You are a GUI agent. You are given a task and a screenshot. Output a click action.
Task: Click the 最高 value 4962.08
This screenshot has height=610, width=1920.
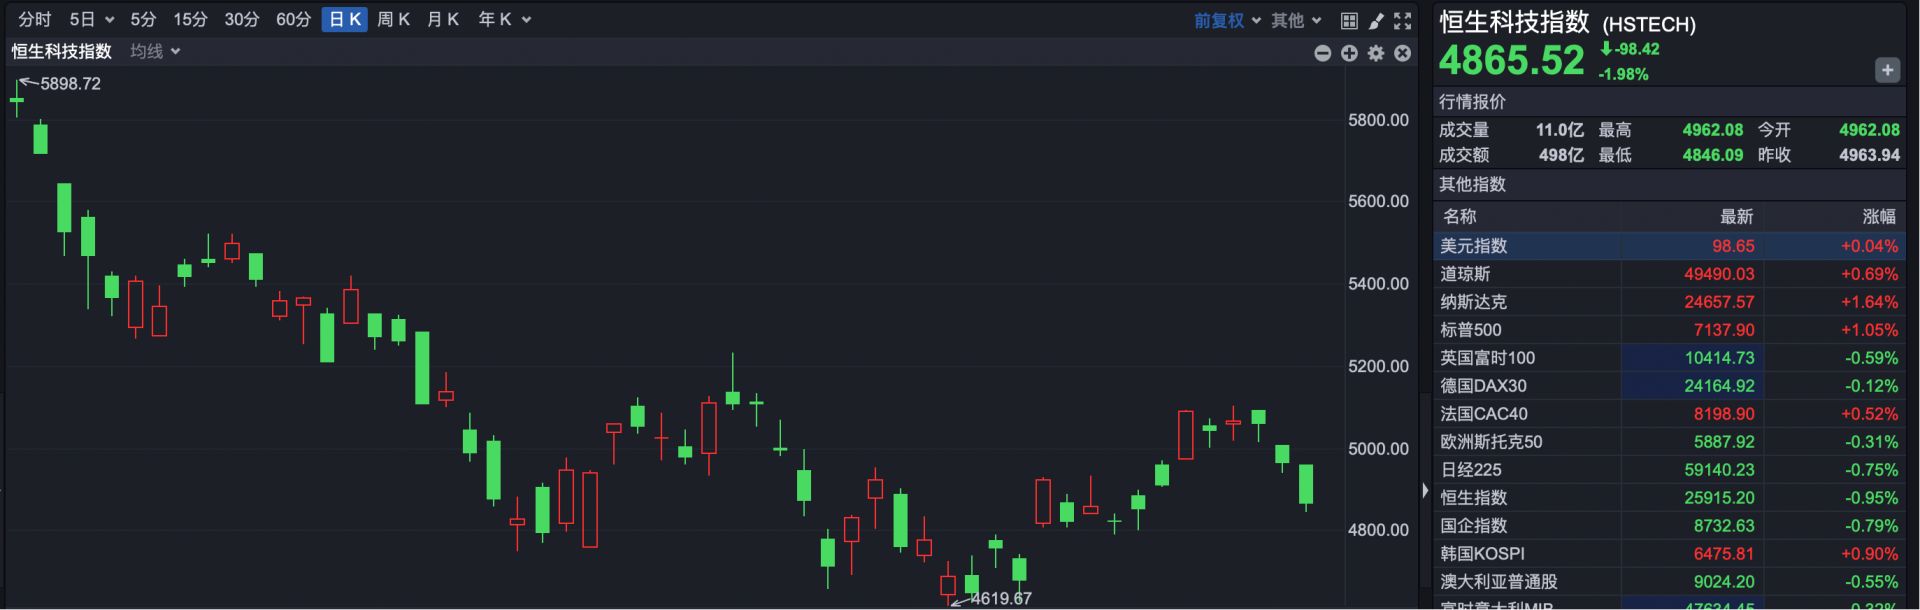(1712, 130)
